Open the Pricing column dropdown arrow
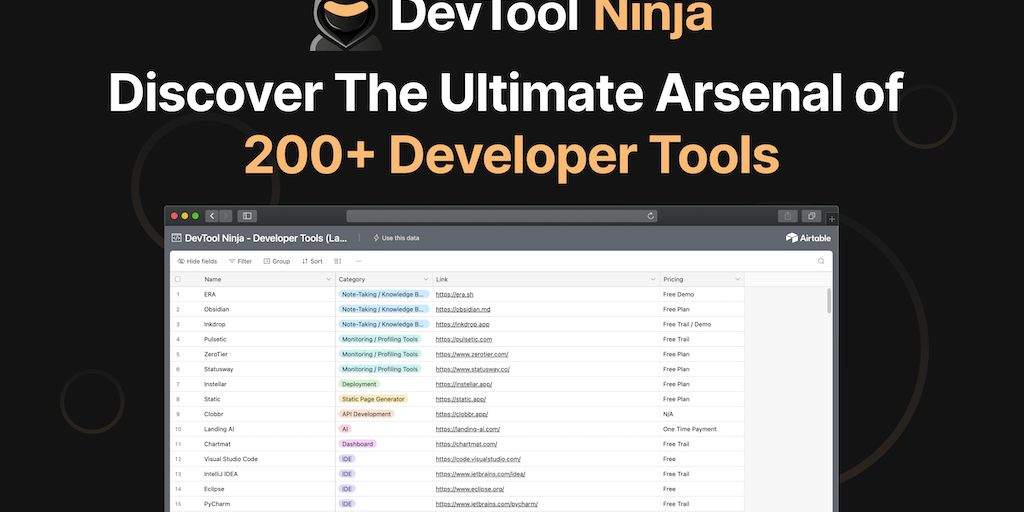Screen dimensions: 1024x512 click(738, 279)
